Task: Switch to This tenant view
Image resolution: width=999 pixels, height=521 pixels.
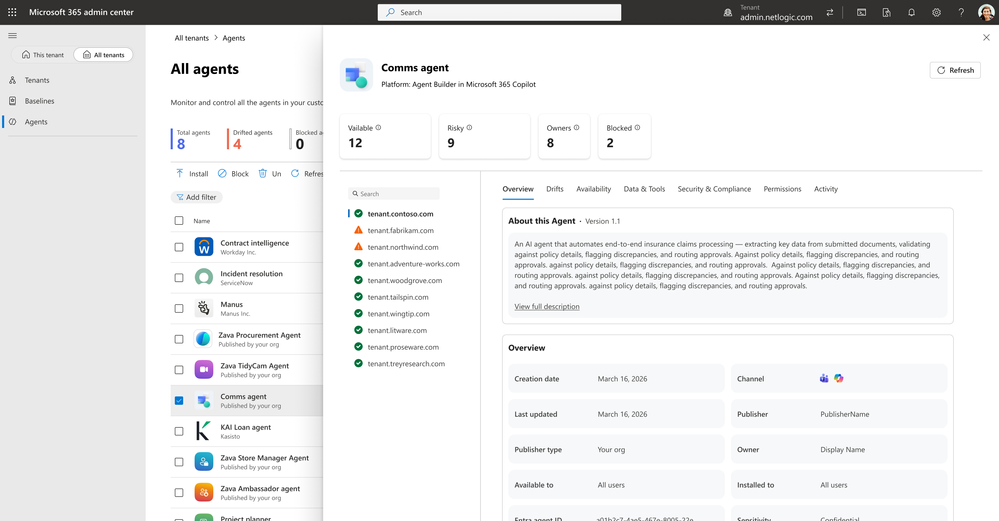Action: click(x=42, y=55)
